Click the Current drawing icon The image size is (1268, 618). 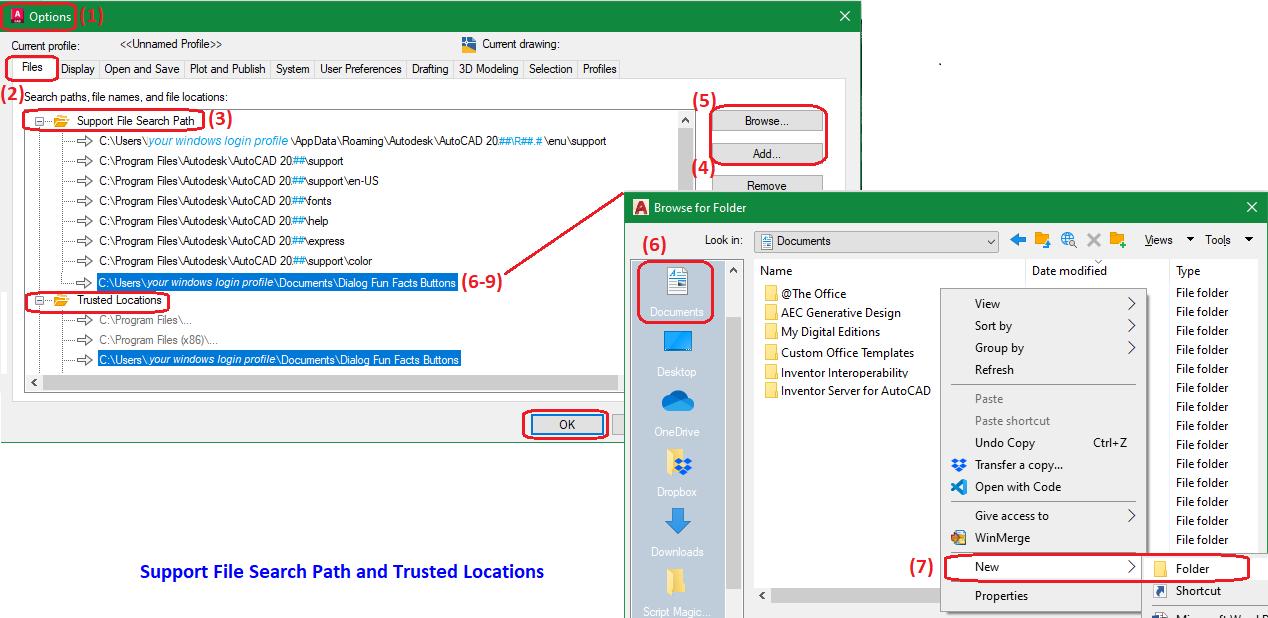pyautogui.click(x=469, y=44)
